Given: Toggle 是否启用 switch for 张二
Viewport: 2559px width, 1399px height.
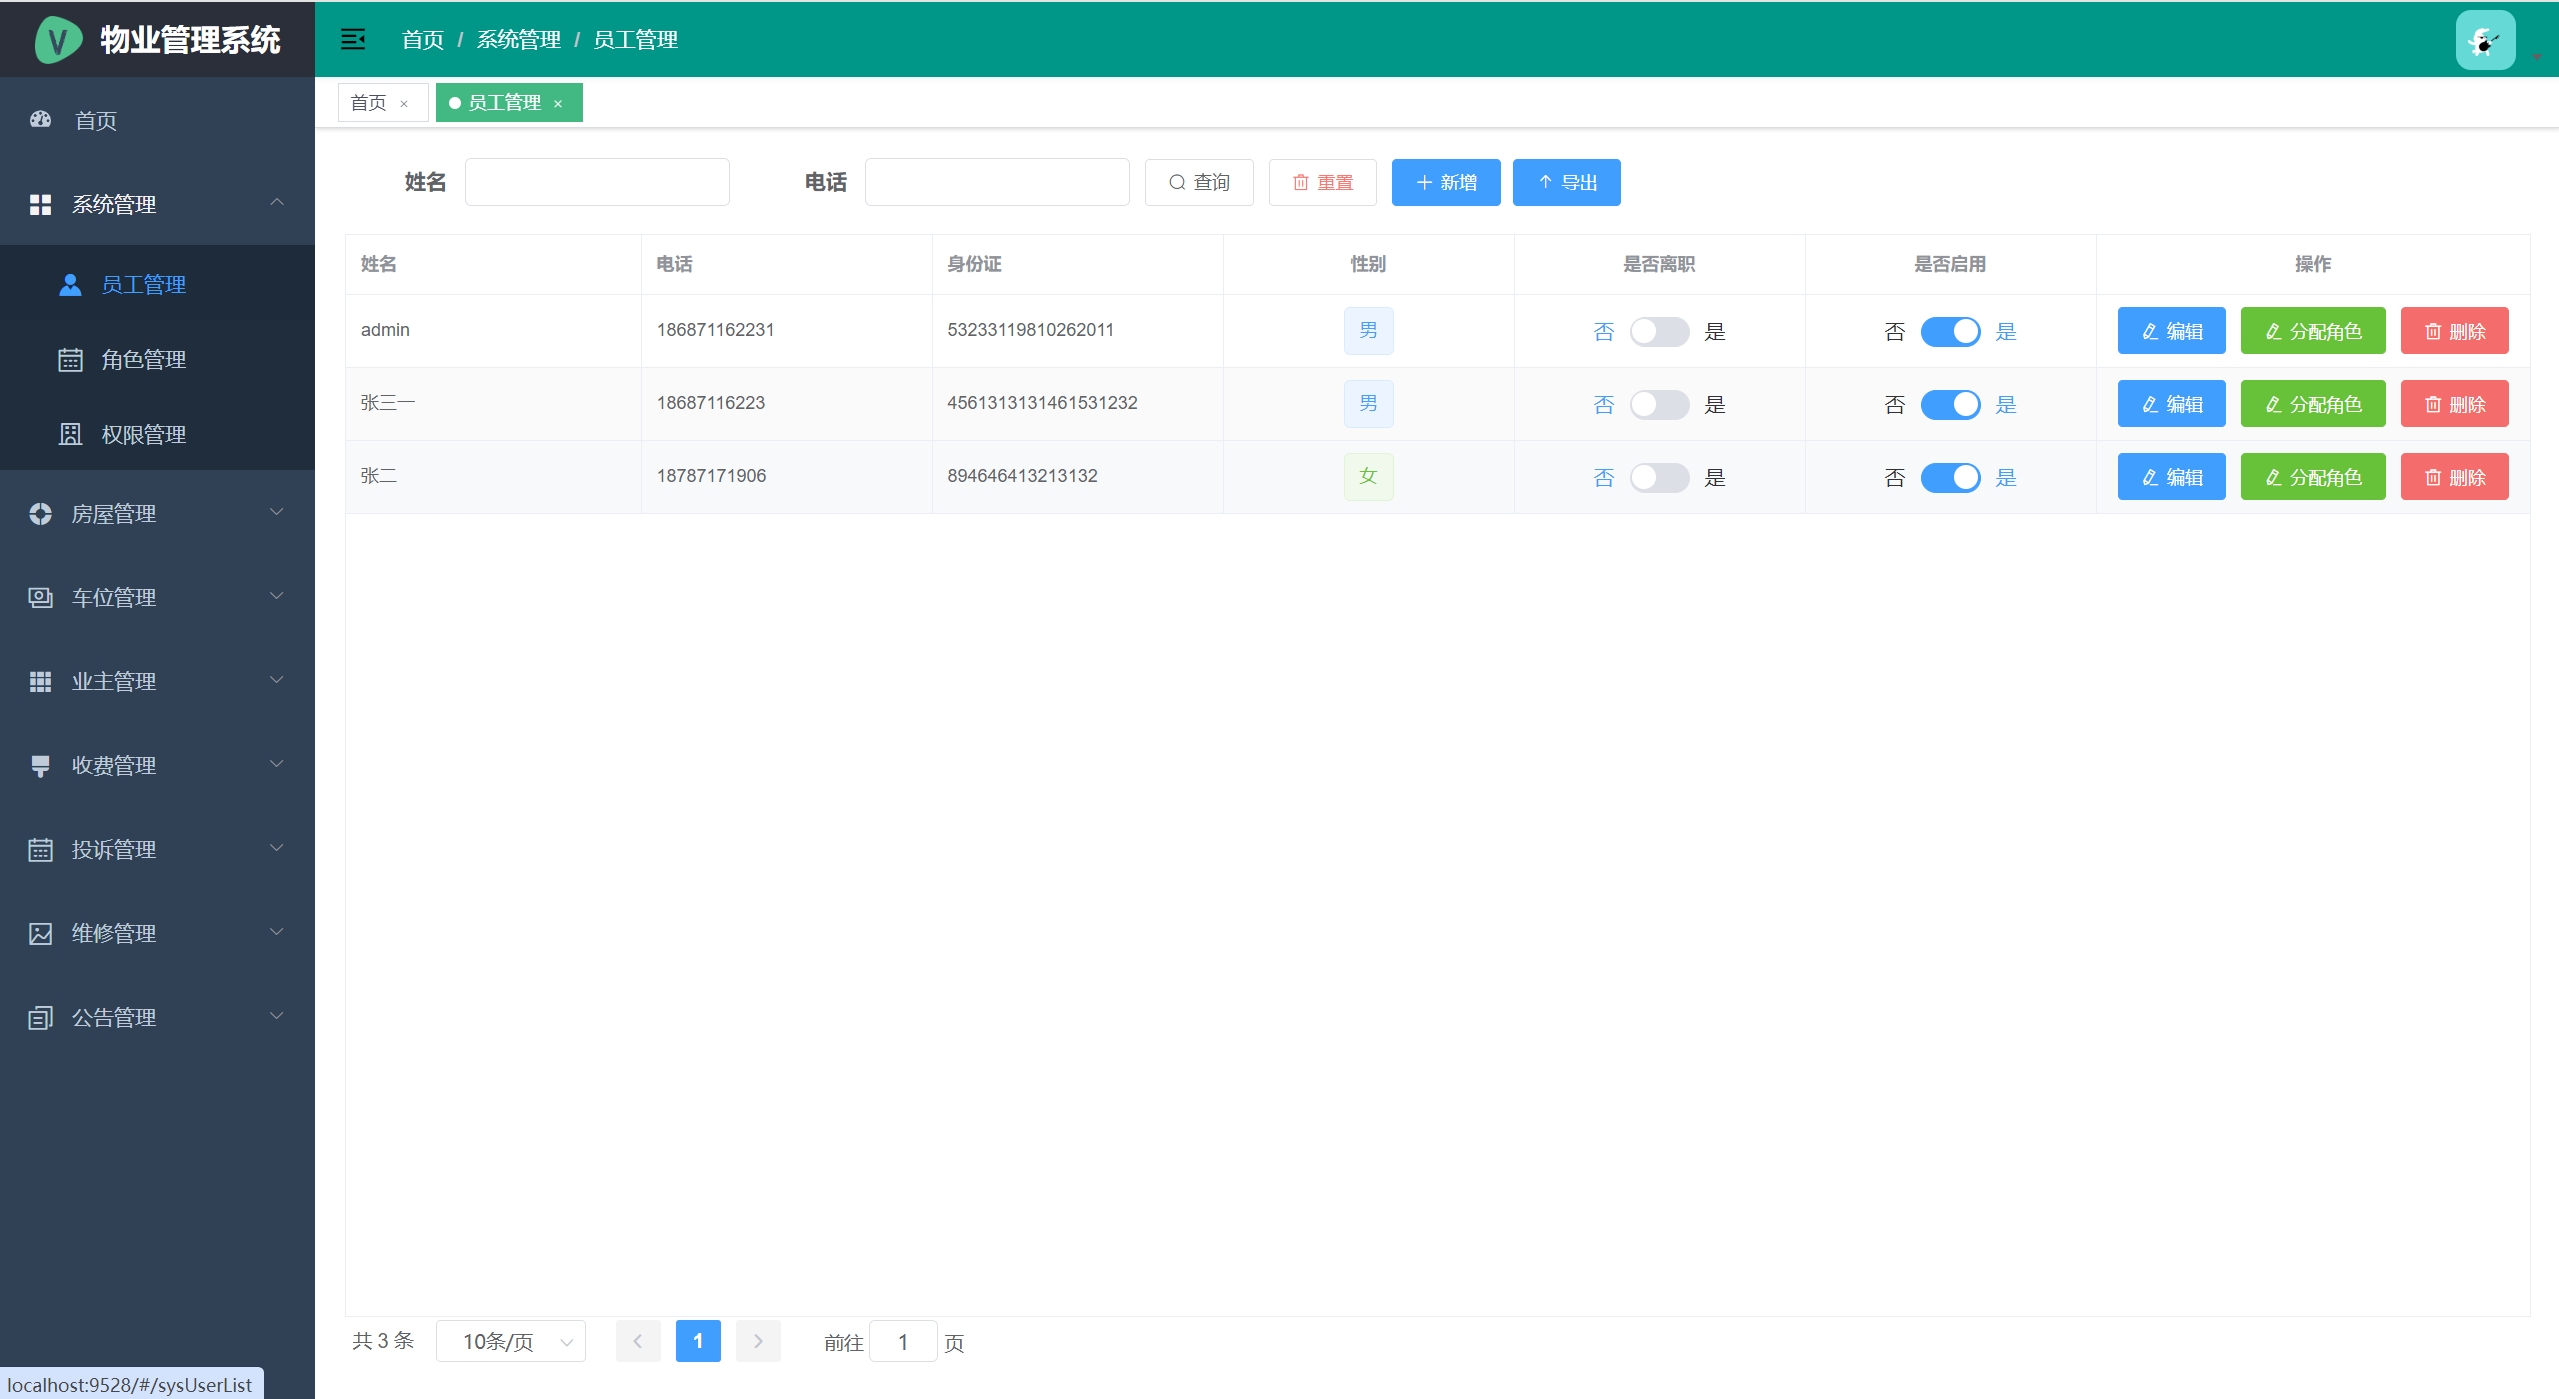Looking at the screenshot, I should pyautogui.click(x=1949, y=478).
